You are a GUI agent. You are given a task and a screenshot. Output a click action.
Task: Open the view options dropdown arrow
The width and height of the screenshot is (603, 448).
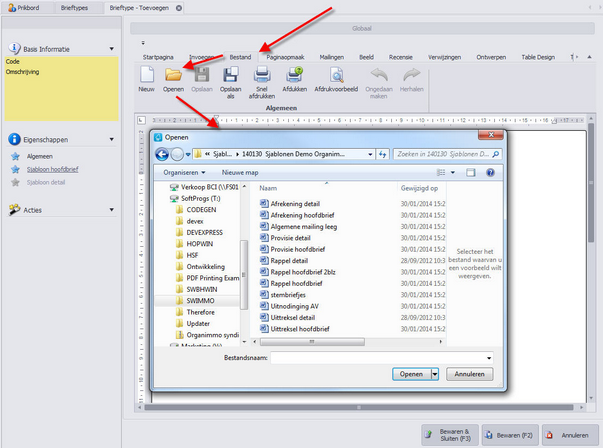coord(453,172)
